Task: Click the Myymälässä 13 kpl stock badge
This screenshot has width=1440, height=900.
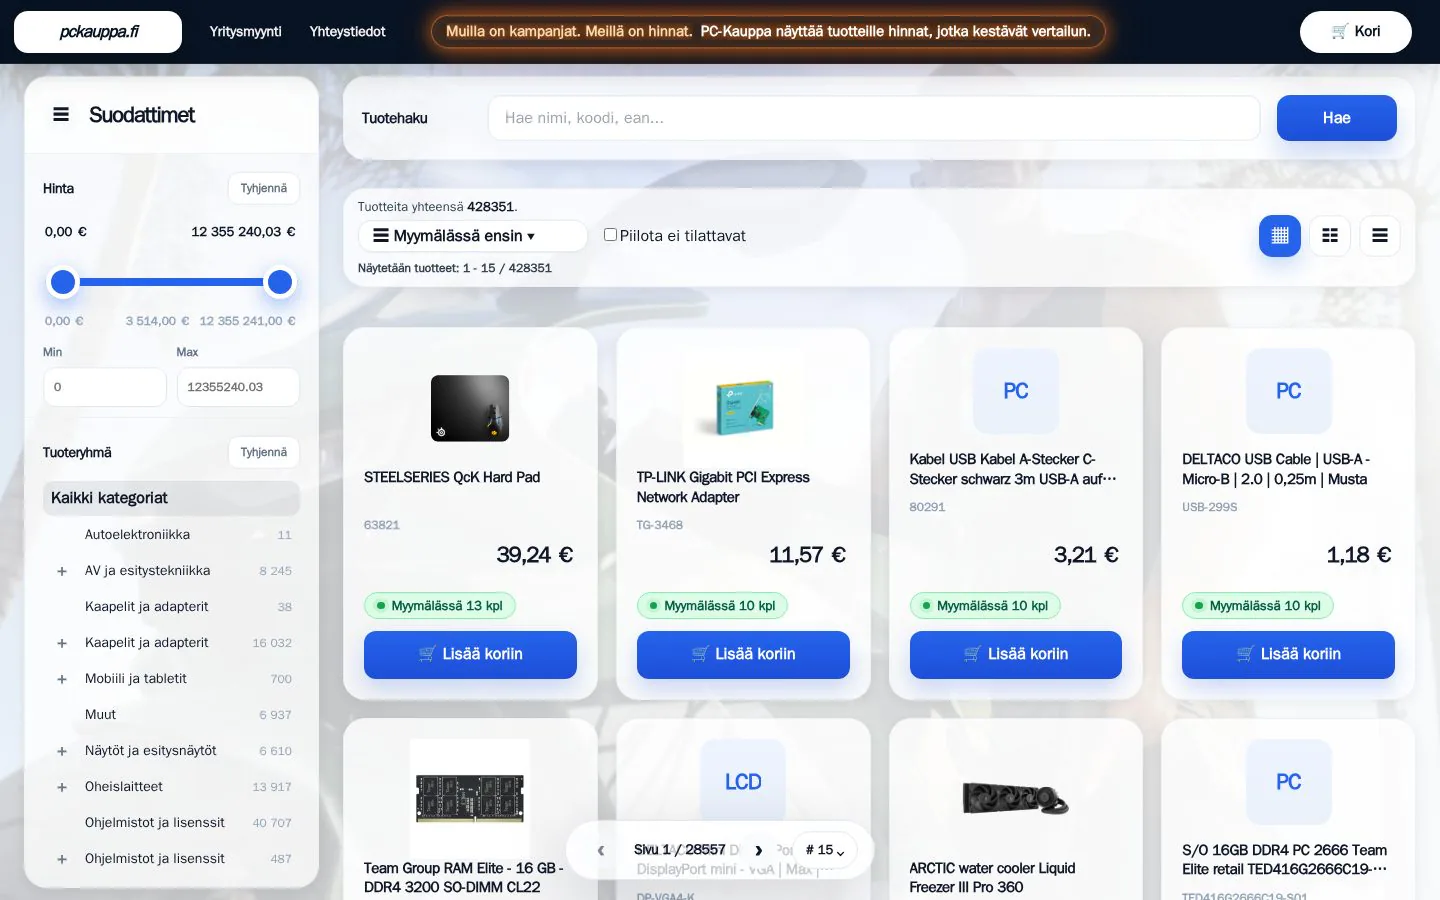Action: [x=440, y=606]
